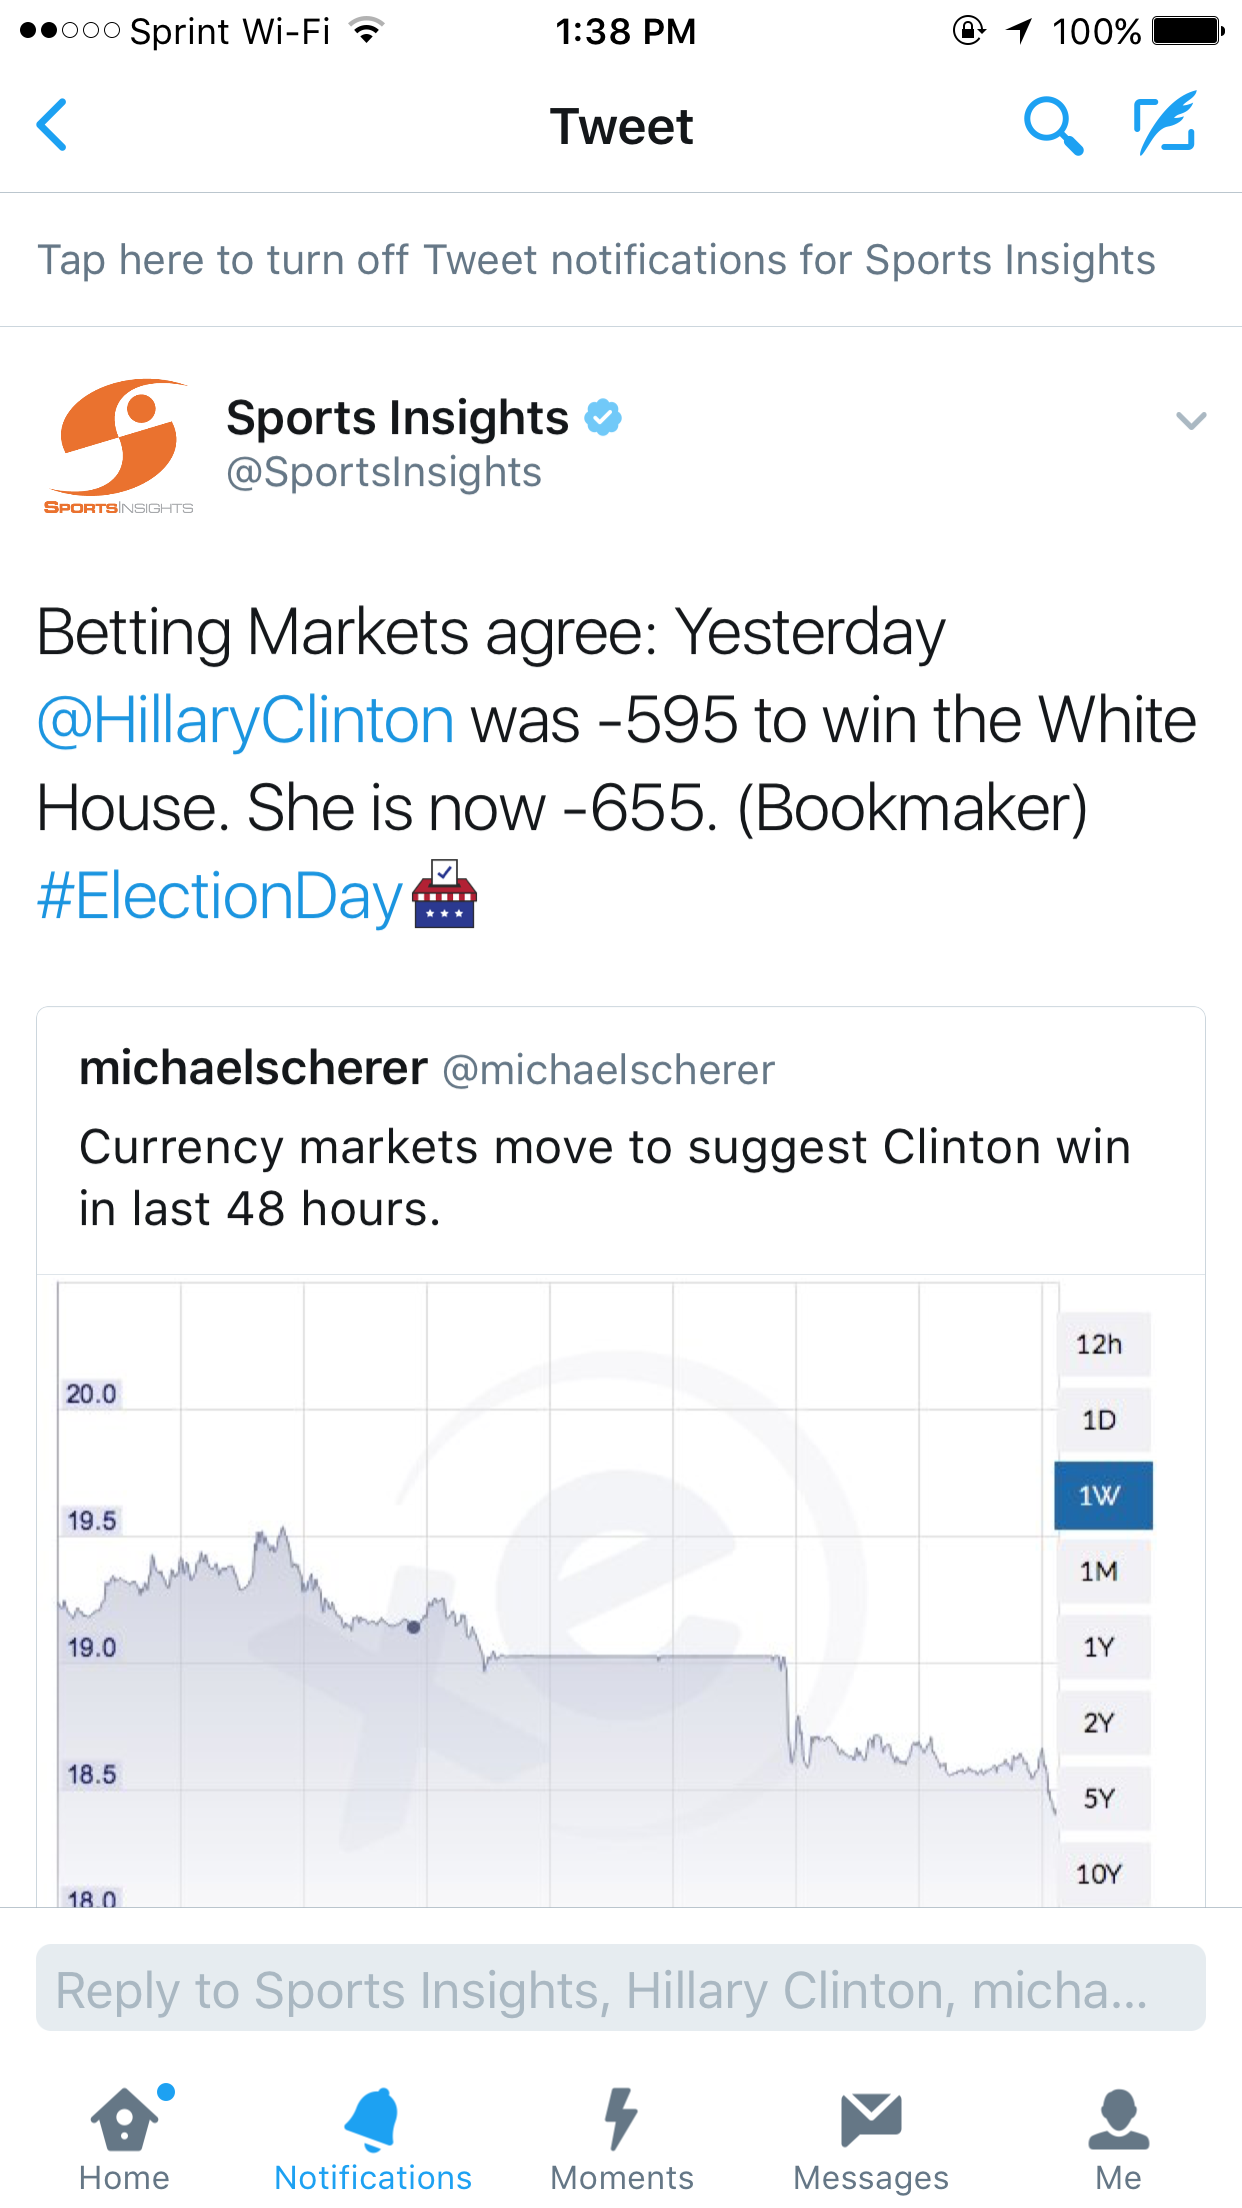Open the Sports Insights profile picture
Image resolution: width=1242 pixels, height=2208 pixels.
tap(120, 446)
